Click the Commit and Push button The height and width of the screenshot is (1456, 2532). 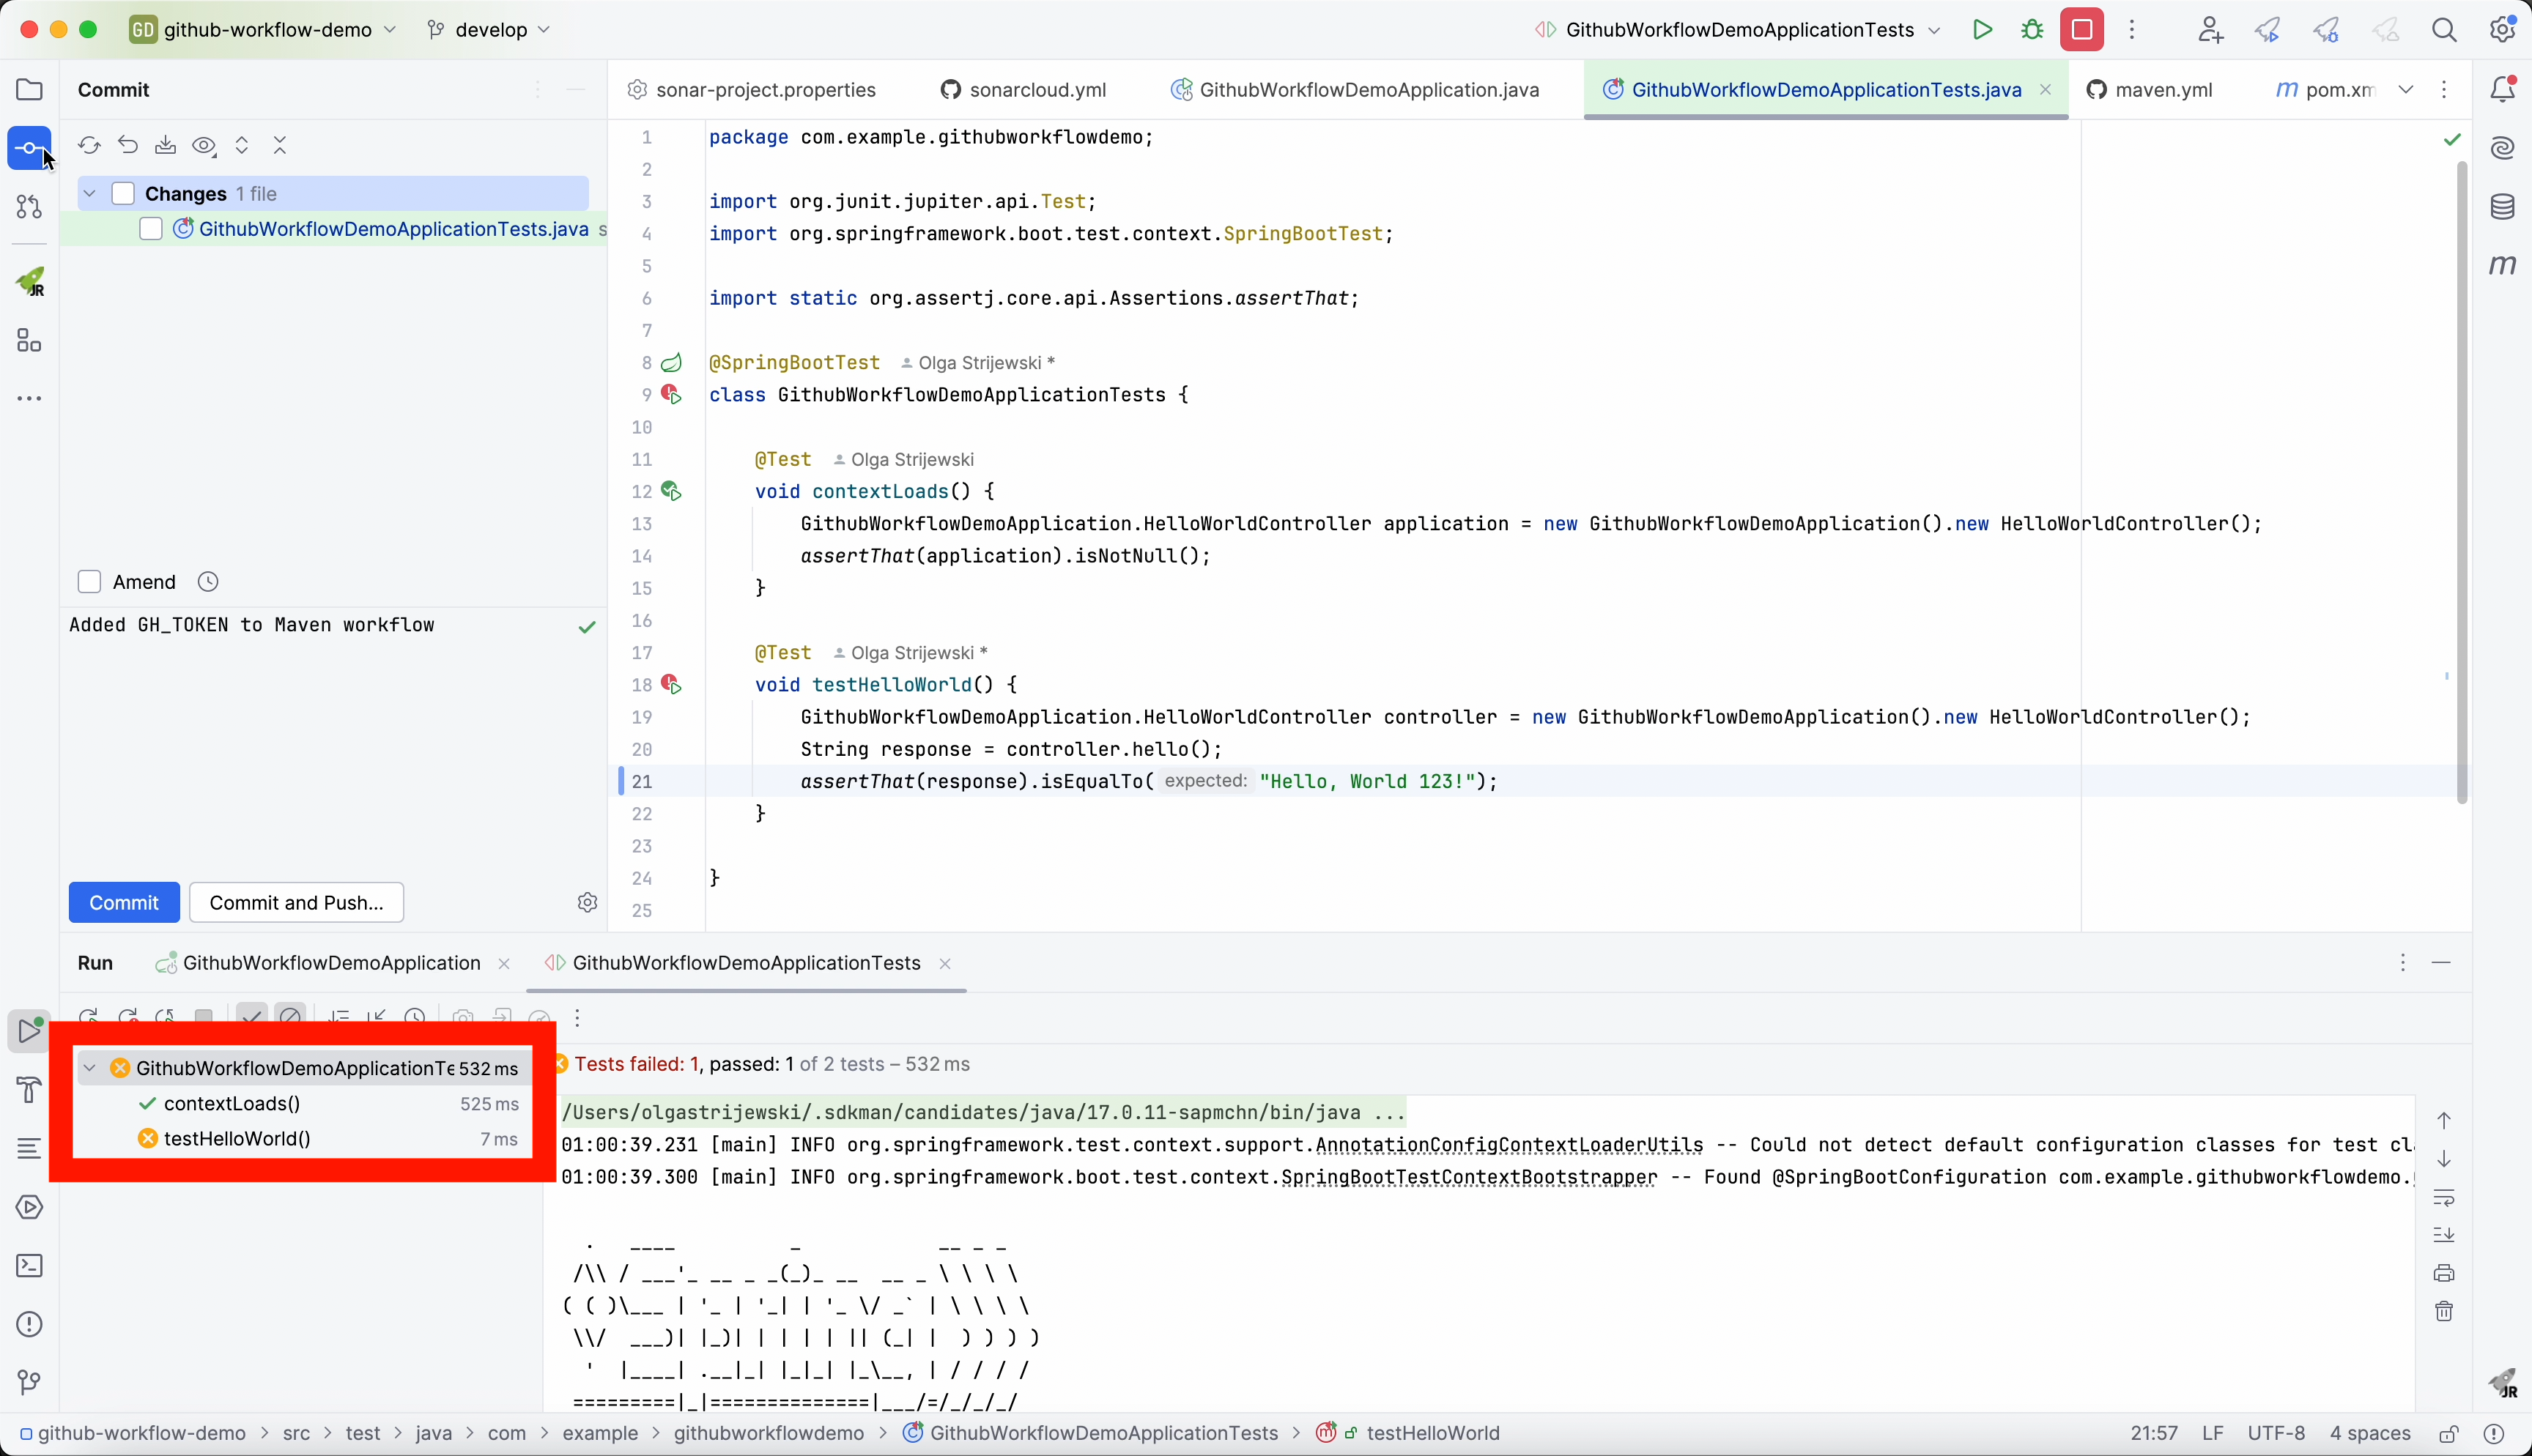pos(296,902)
